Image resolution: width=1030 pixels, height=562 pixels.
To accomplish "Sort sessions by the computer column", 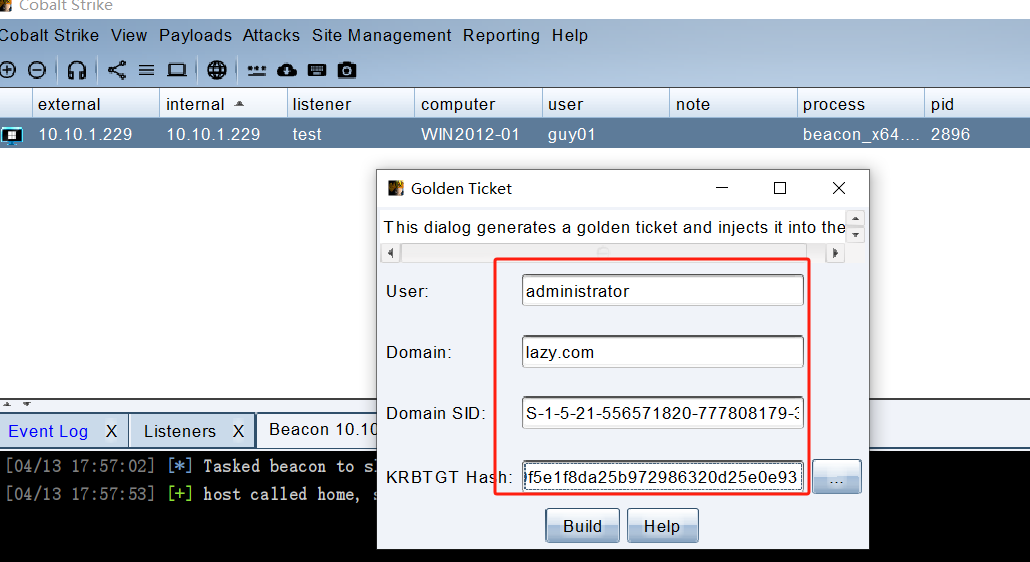I will 478,104.
